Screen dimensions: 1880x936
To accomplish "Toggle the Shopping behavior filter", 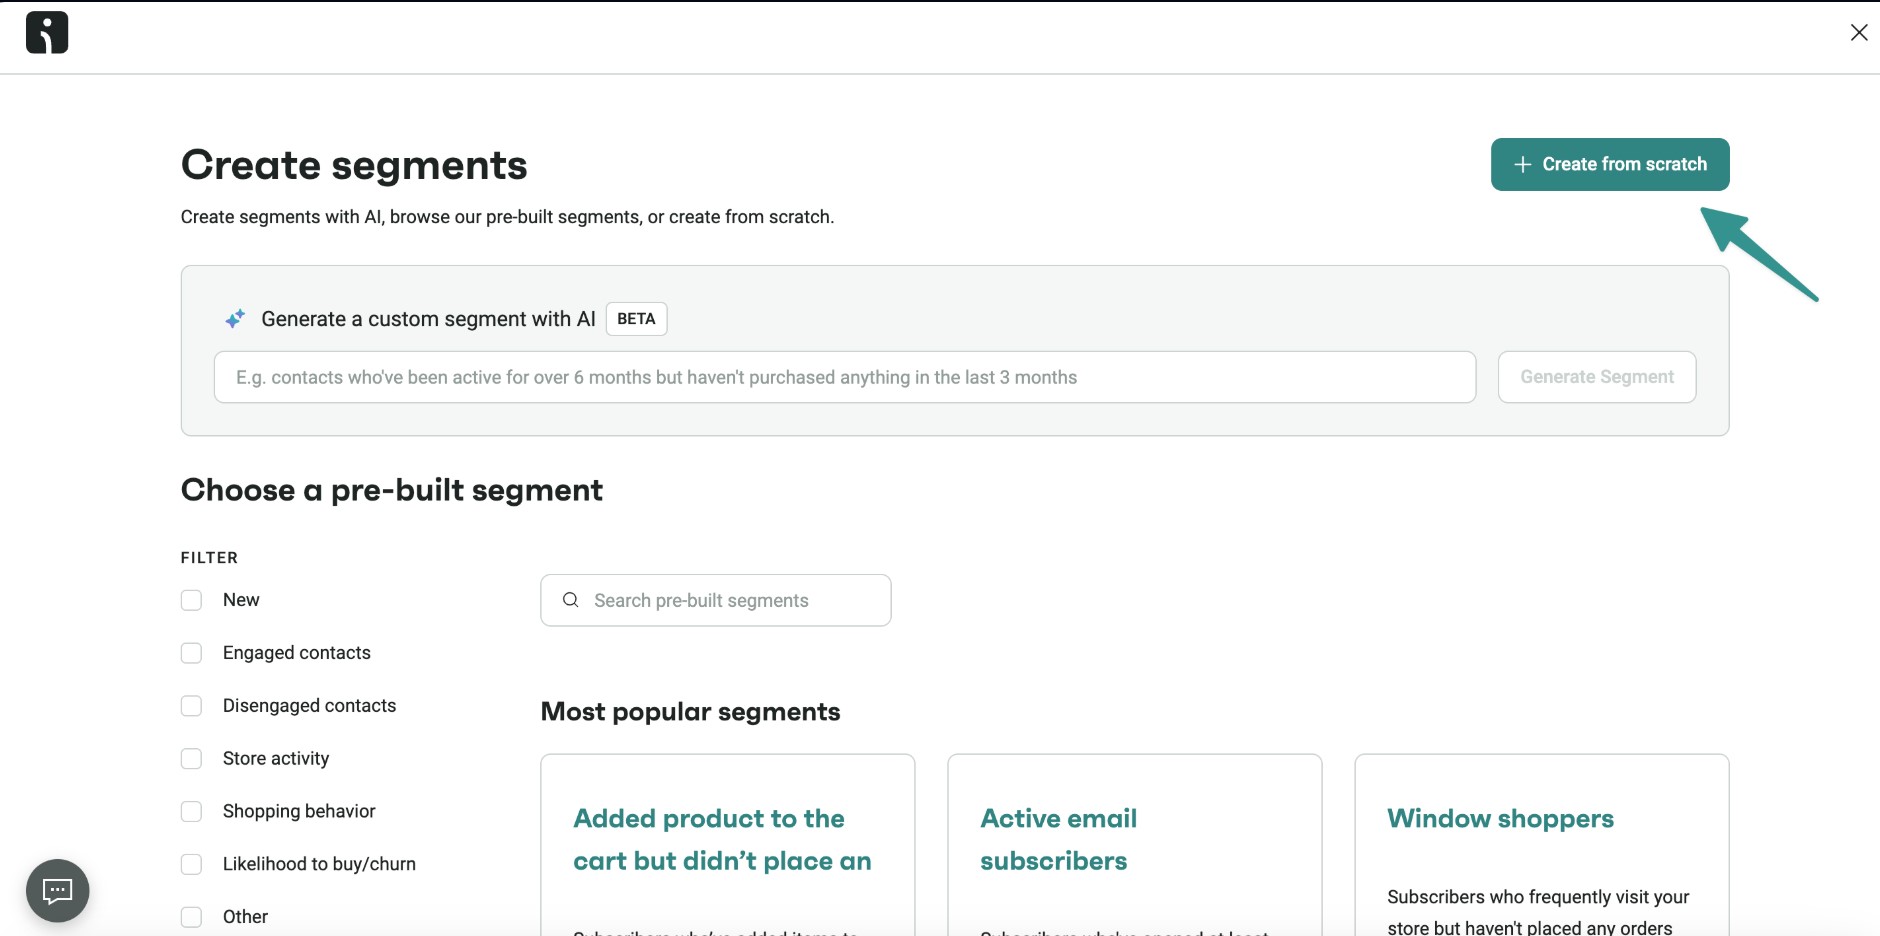I will click(191, 812).
